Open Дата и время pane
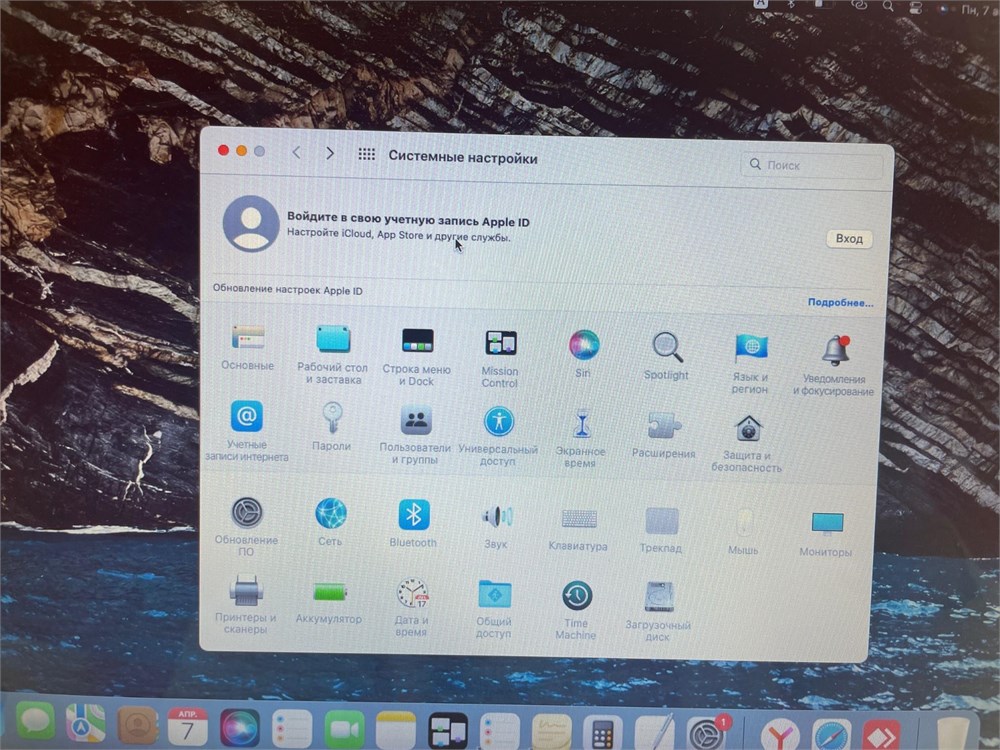 (x=412, y=607)
